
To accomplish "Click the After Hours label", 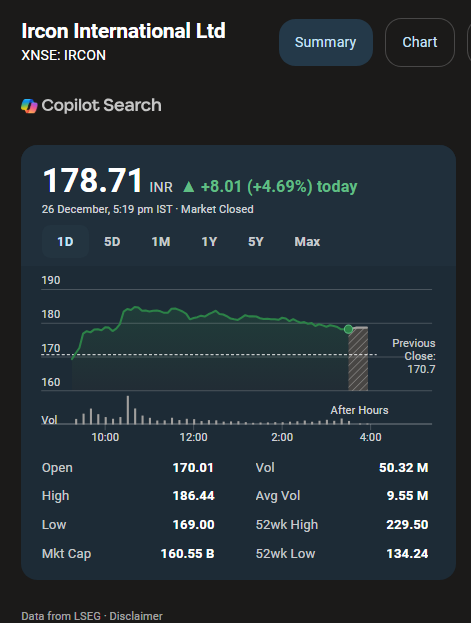I will tap(359, 410).
